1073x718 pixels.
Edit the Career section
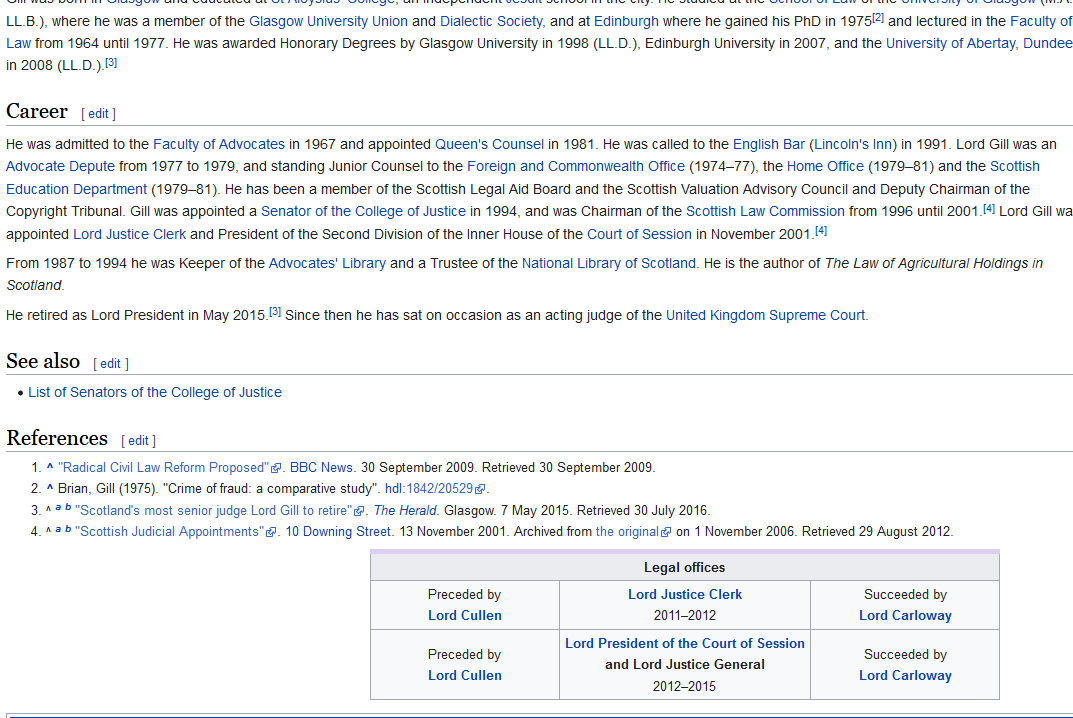pyautogui.click(x=98, y=114)
